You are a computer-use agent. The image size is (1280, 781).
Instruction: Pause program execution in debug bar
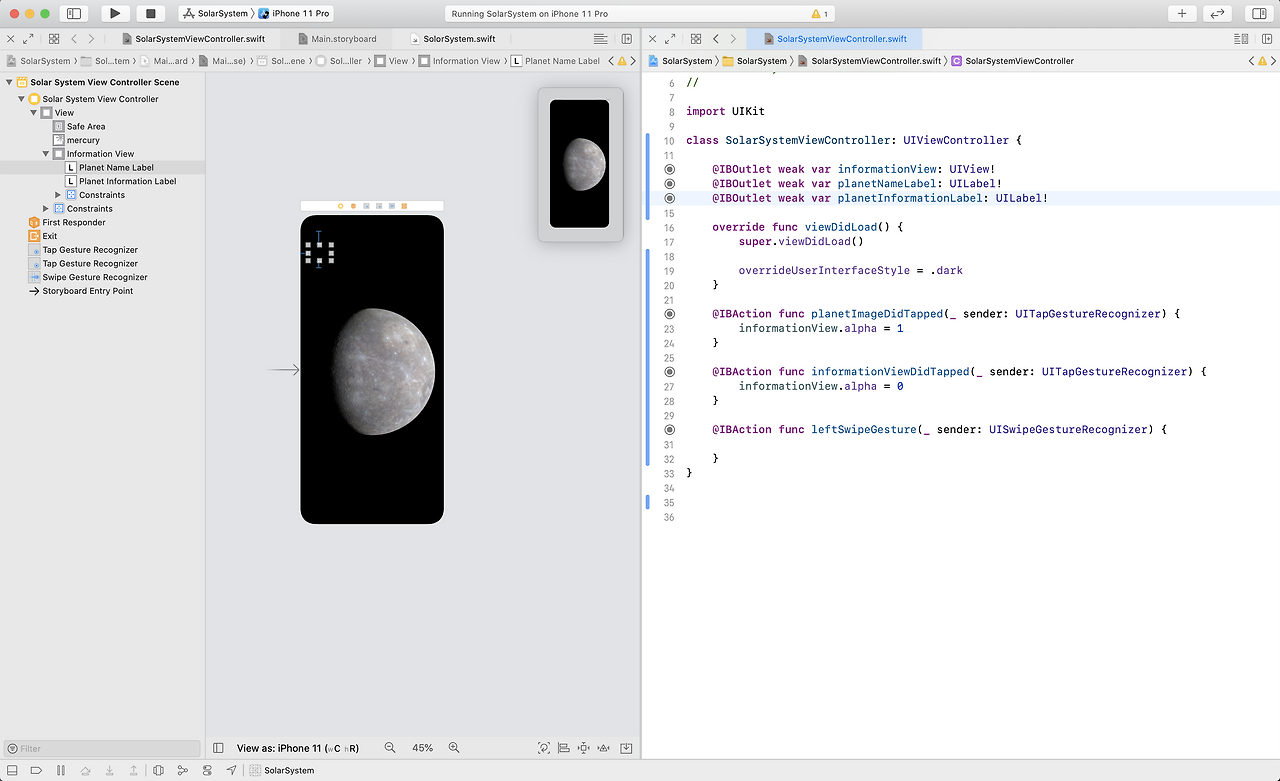(61, 770)
